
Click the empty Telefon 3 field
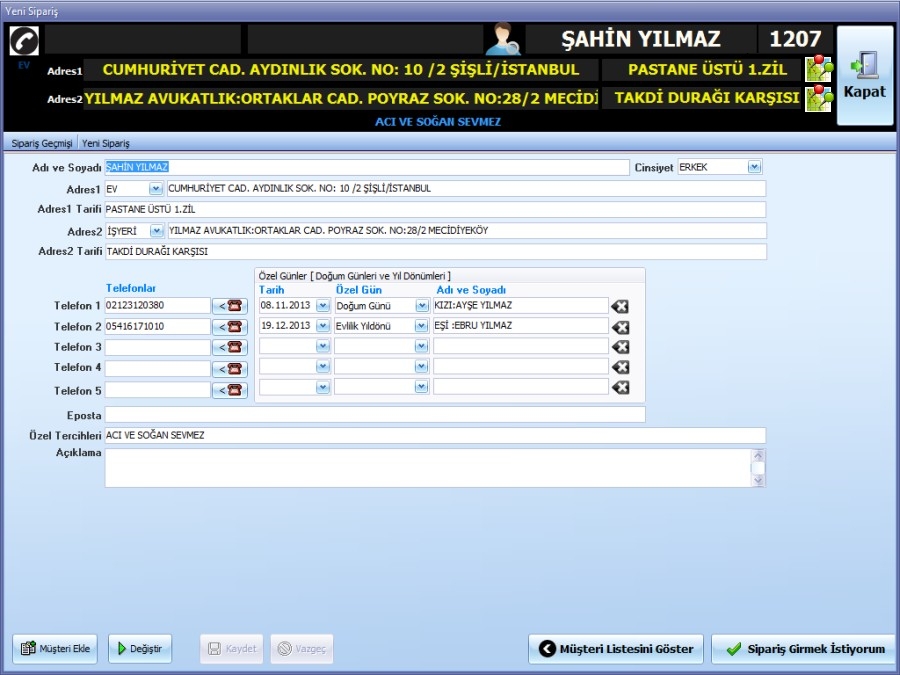tap(157, 347)
